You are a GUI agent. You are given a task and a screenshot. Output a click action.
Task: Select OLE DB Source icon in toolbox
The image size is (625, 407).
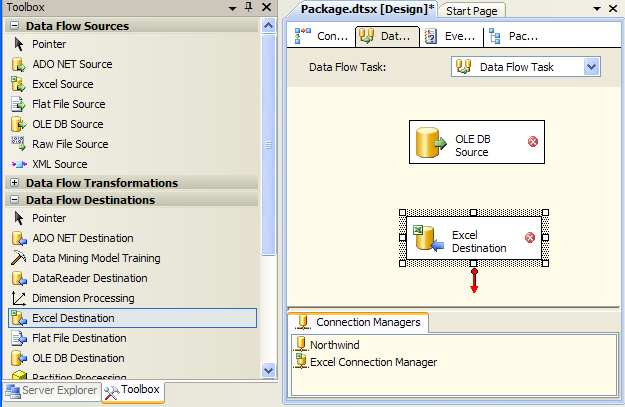(18, 124)
